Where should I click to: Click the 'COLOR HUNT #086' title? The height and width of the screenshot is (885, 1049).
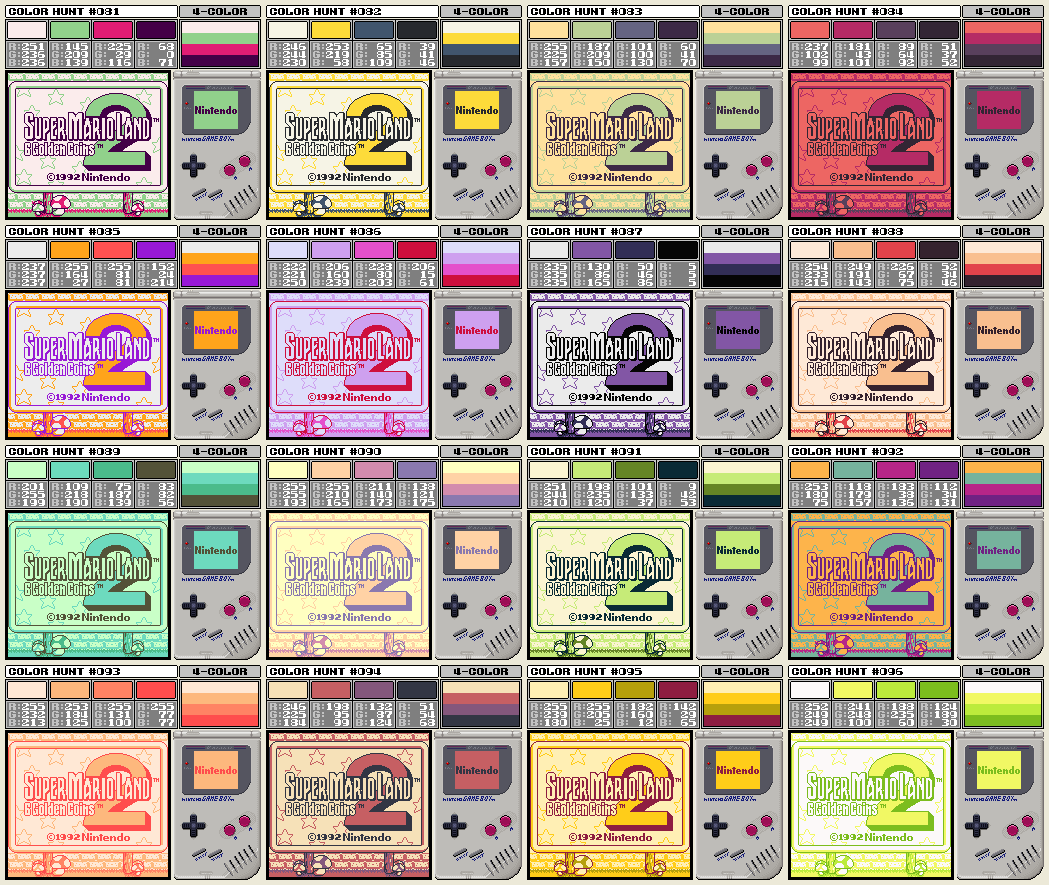(325, 231)
